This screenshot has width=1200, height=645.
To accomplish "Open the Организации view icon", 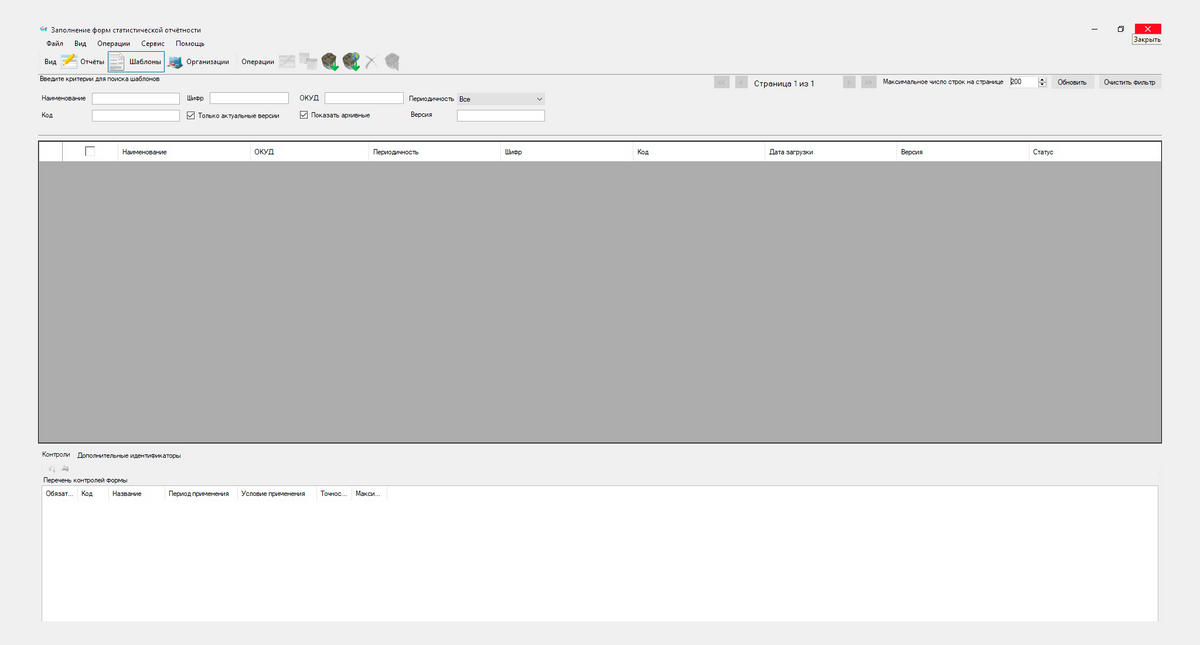I will tap(198, 62).
